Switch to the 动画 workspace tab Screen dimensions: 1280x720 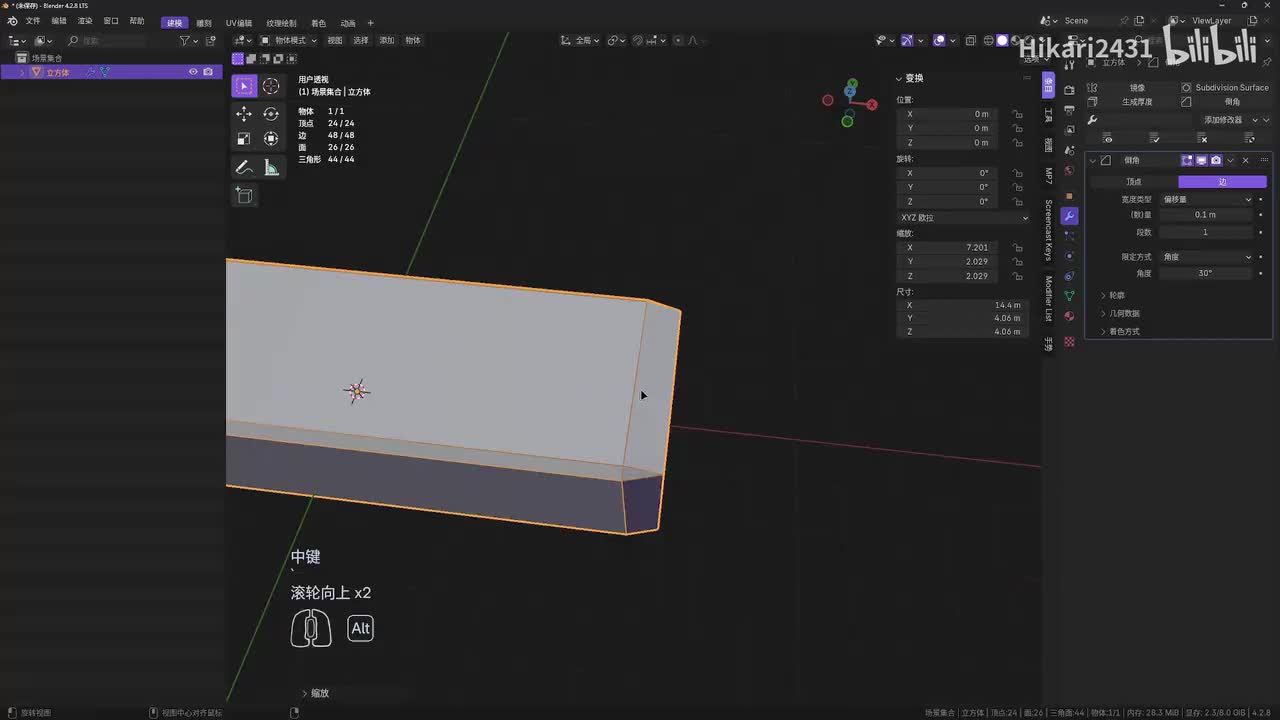348,23
